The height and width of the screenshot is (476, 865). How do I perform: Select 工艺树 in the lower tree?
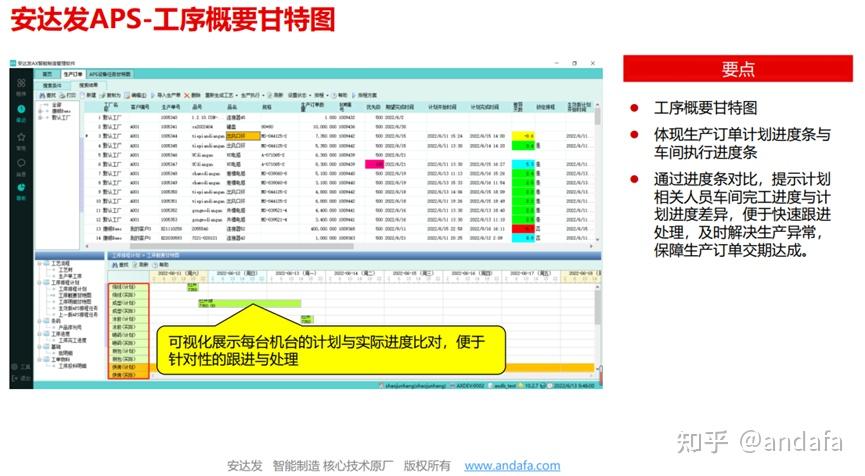tap(65, 270)
